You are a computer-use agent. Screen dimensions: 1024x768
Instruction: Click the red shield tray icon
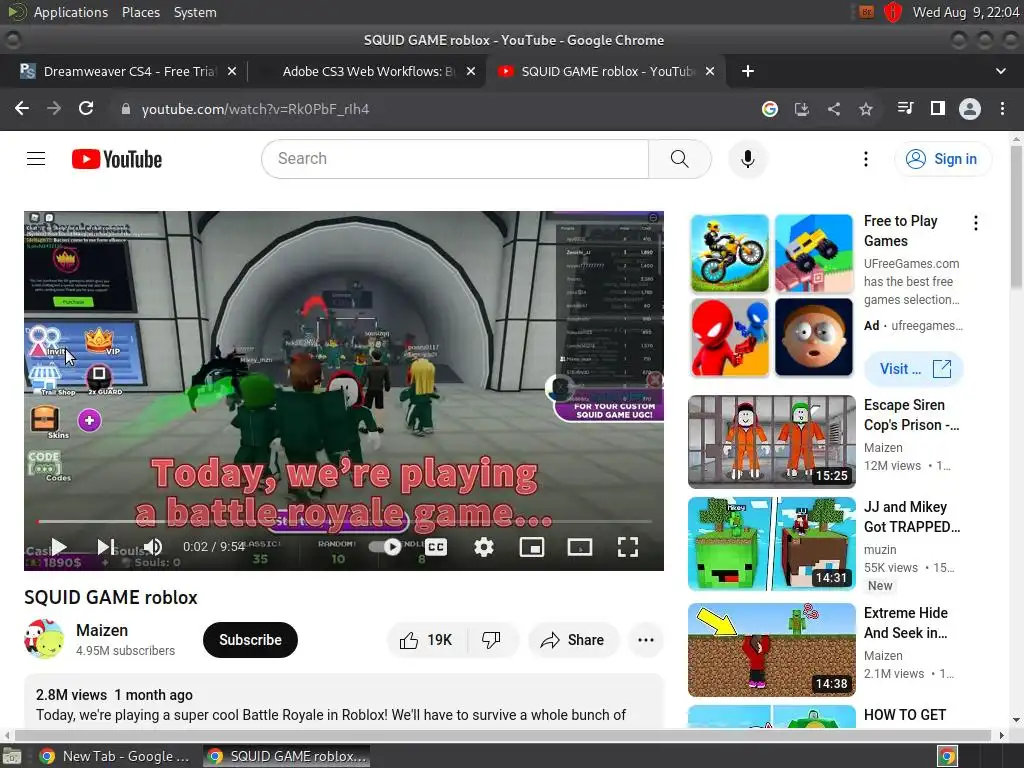tap(893, 12)
